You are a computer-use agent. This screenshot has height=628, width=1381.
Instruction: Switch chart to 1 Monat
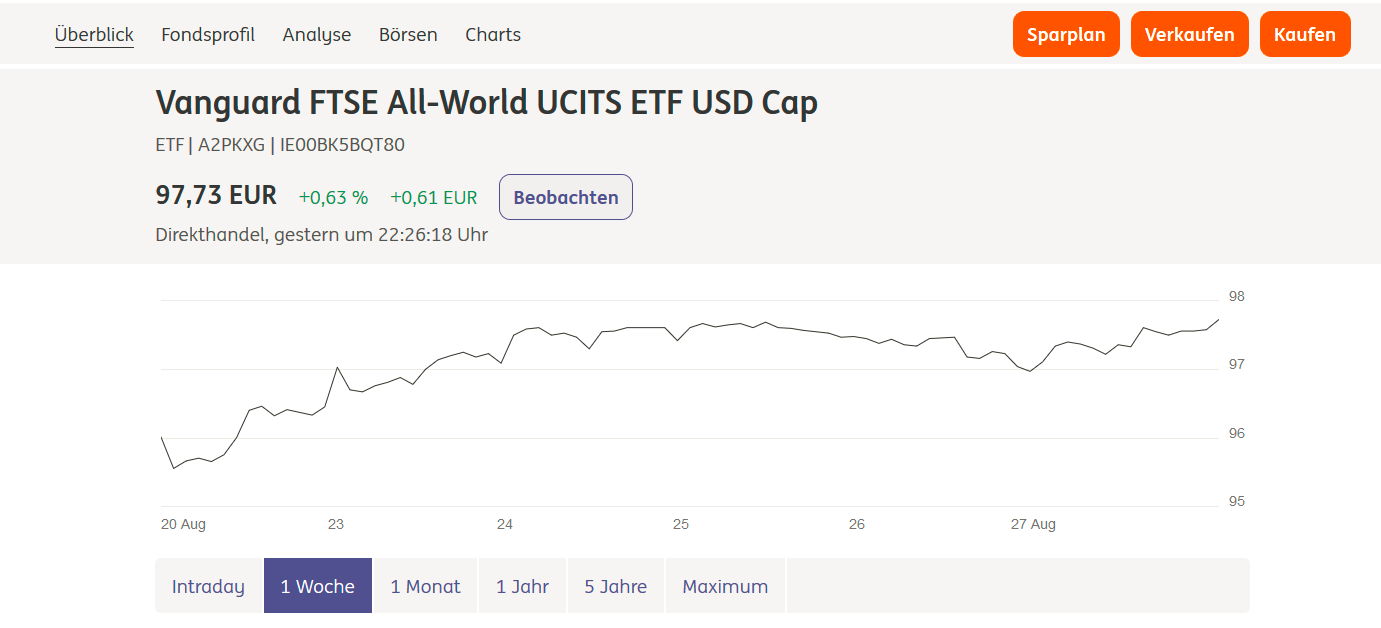(425, 586)
